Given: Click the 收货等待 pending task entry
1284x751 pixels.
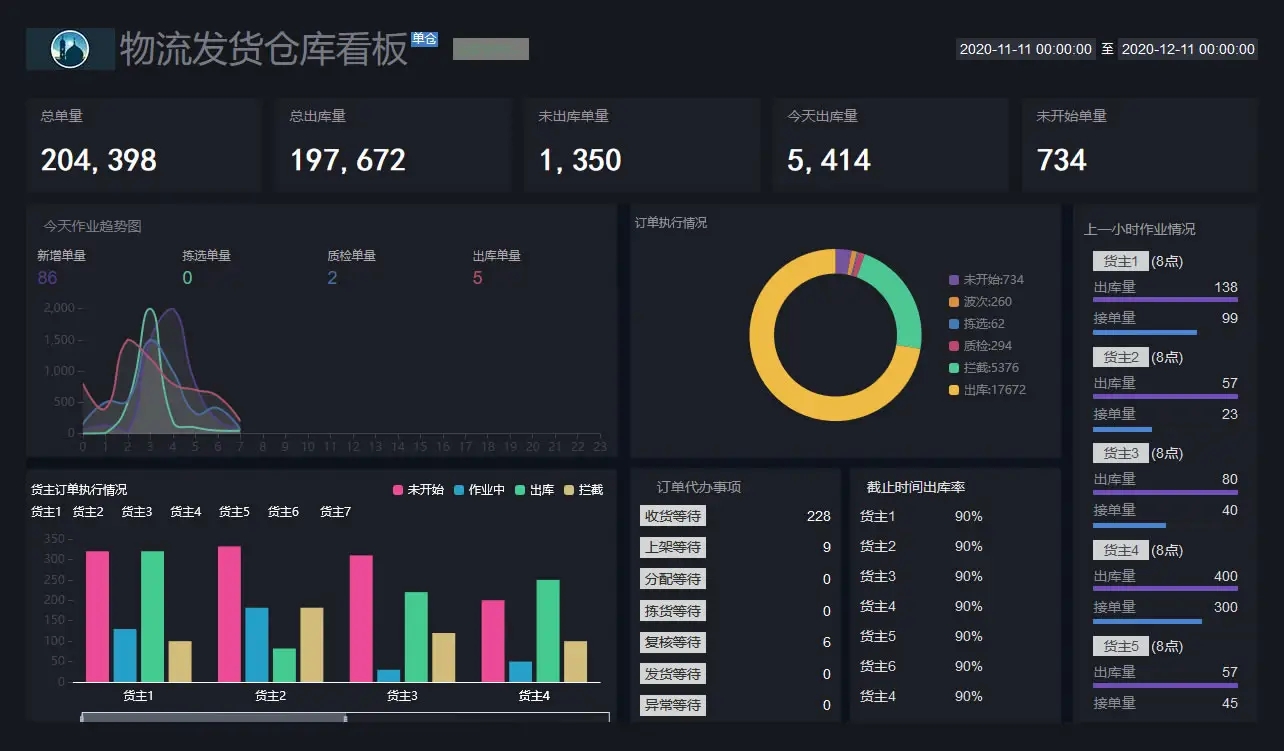Looking at the screenshot, I should pyautogui.click(x=673, y=515).
